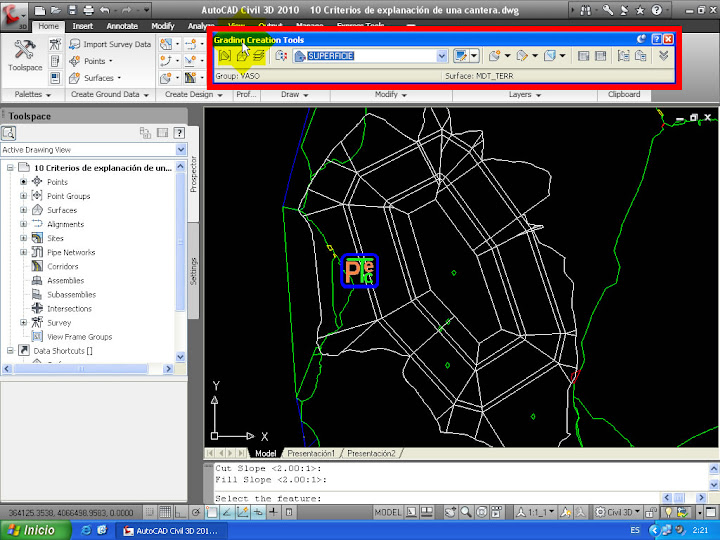Open the Toolspace palette button

[x=25, y=56]
